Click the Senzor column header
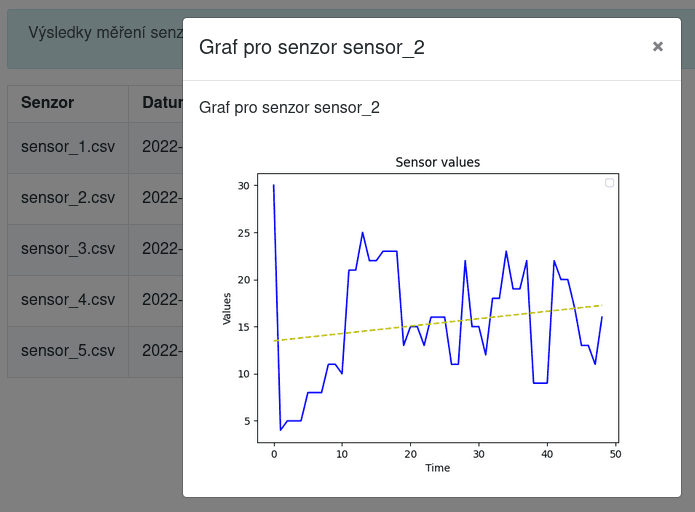 [47, 102]
